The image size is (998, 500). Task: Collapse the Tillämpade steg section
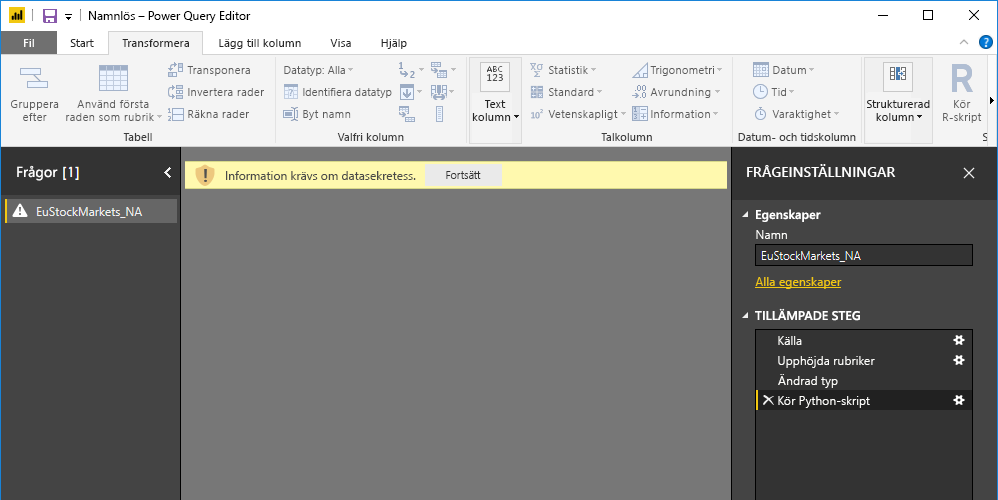pyautogui.click(x=745, y=316)
